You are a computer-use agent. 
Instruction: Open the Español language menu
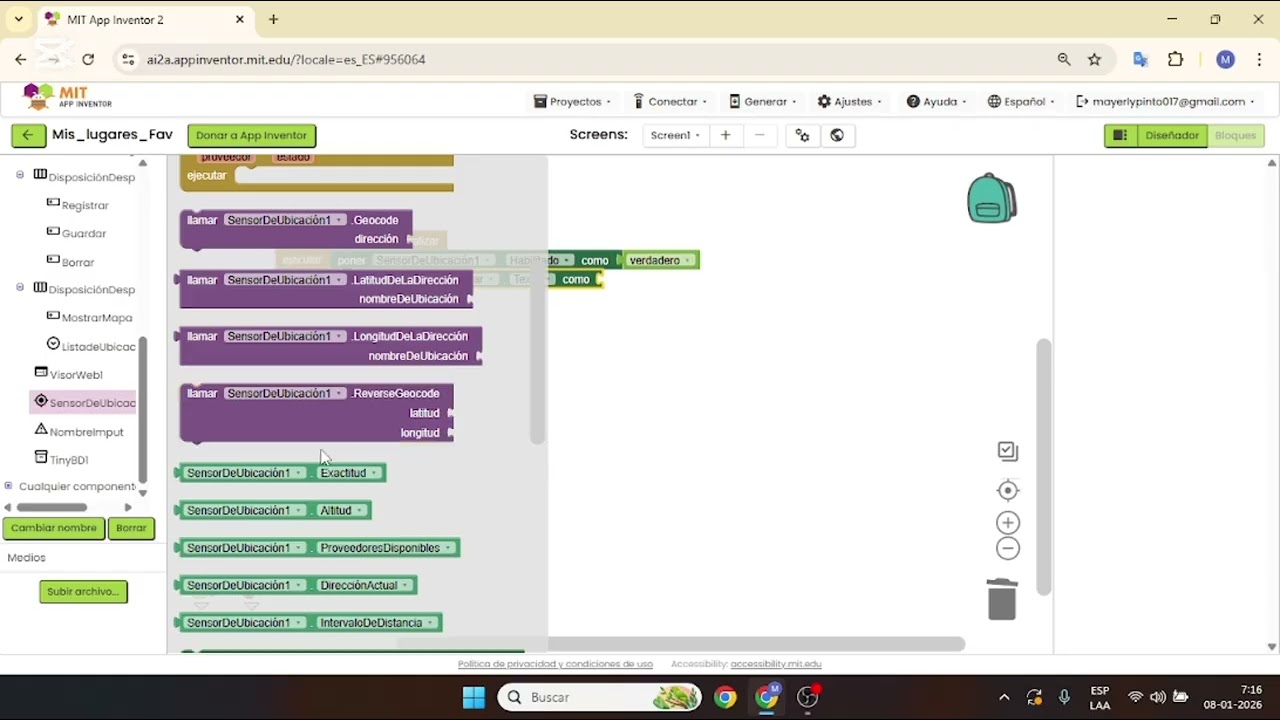point(1022,101)
